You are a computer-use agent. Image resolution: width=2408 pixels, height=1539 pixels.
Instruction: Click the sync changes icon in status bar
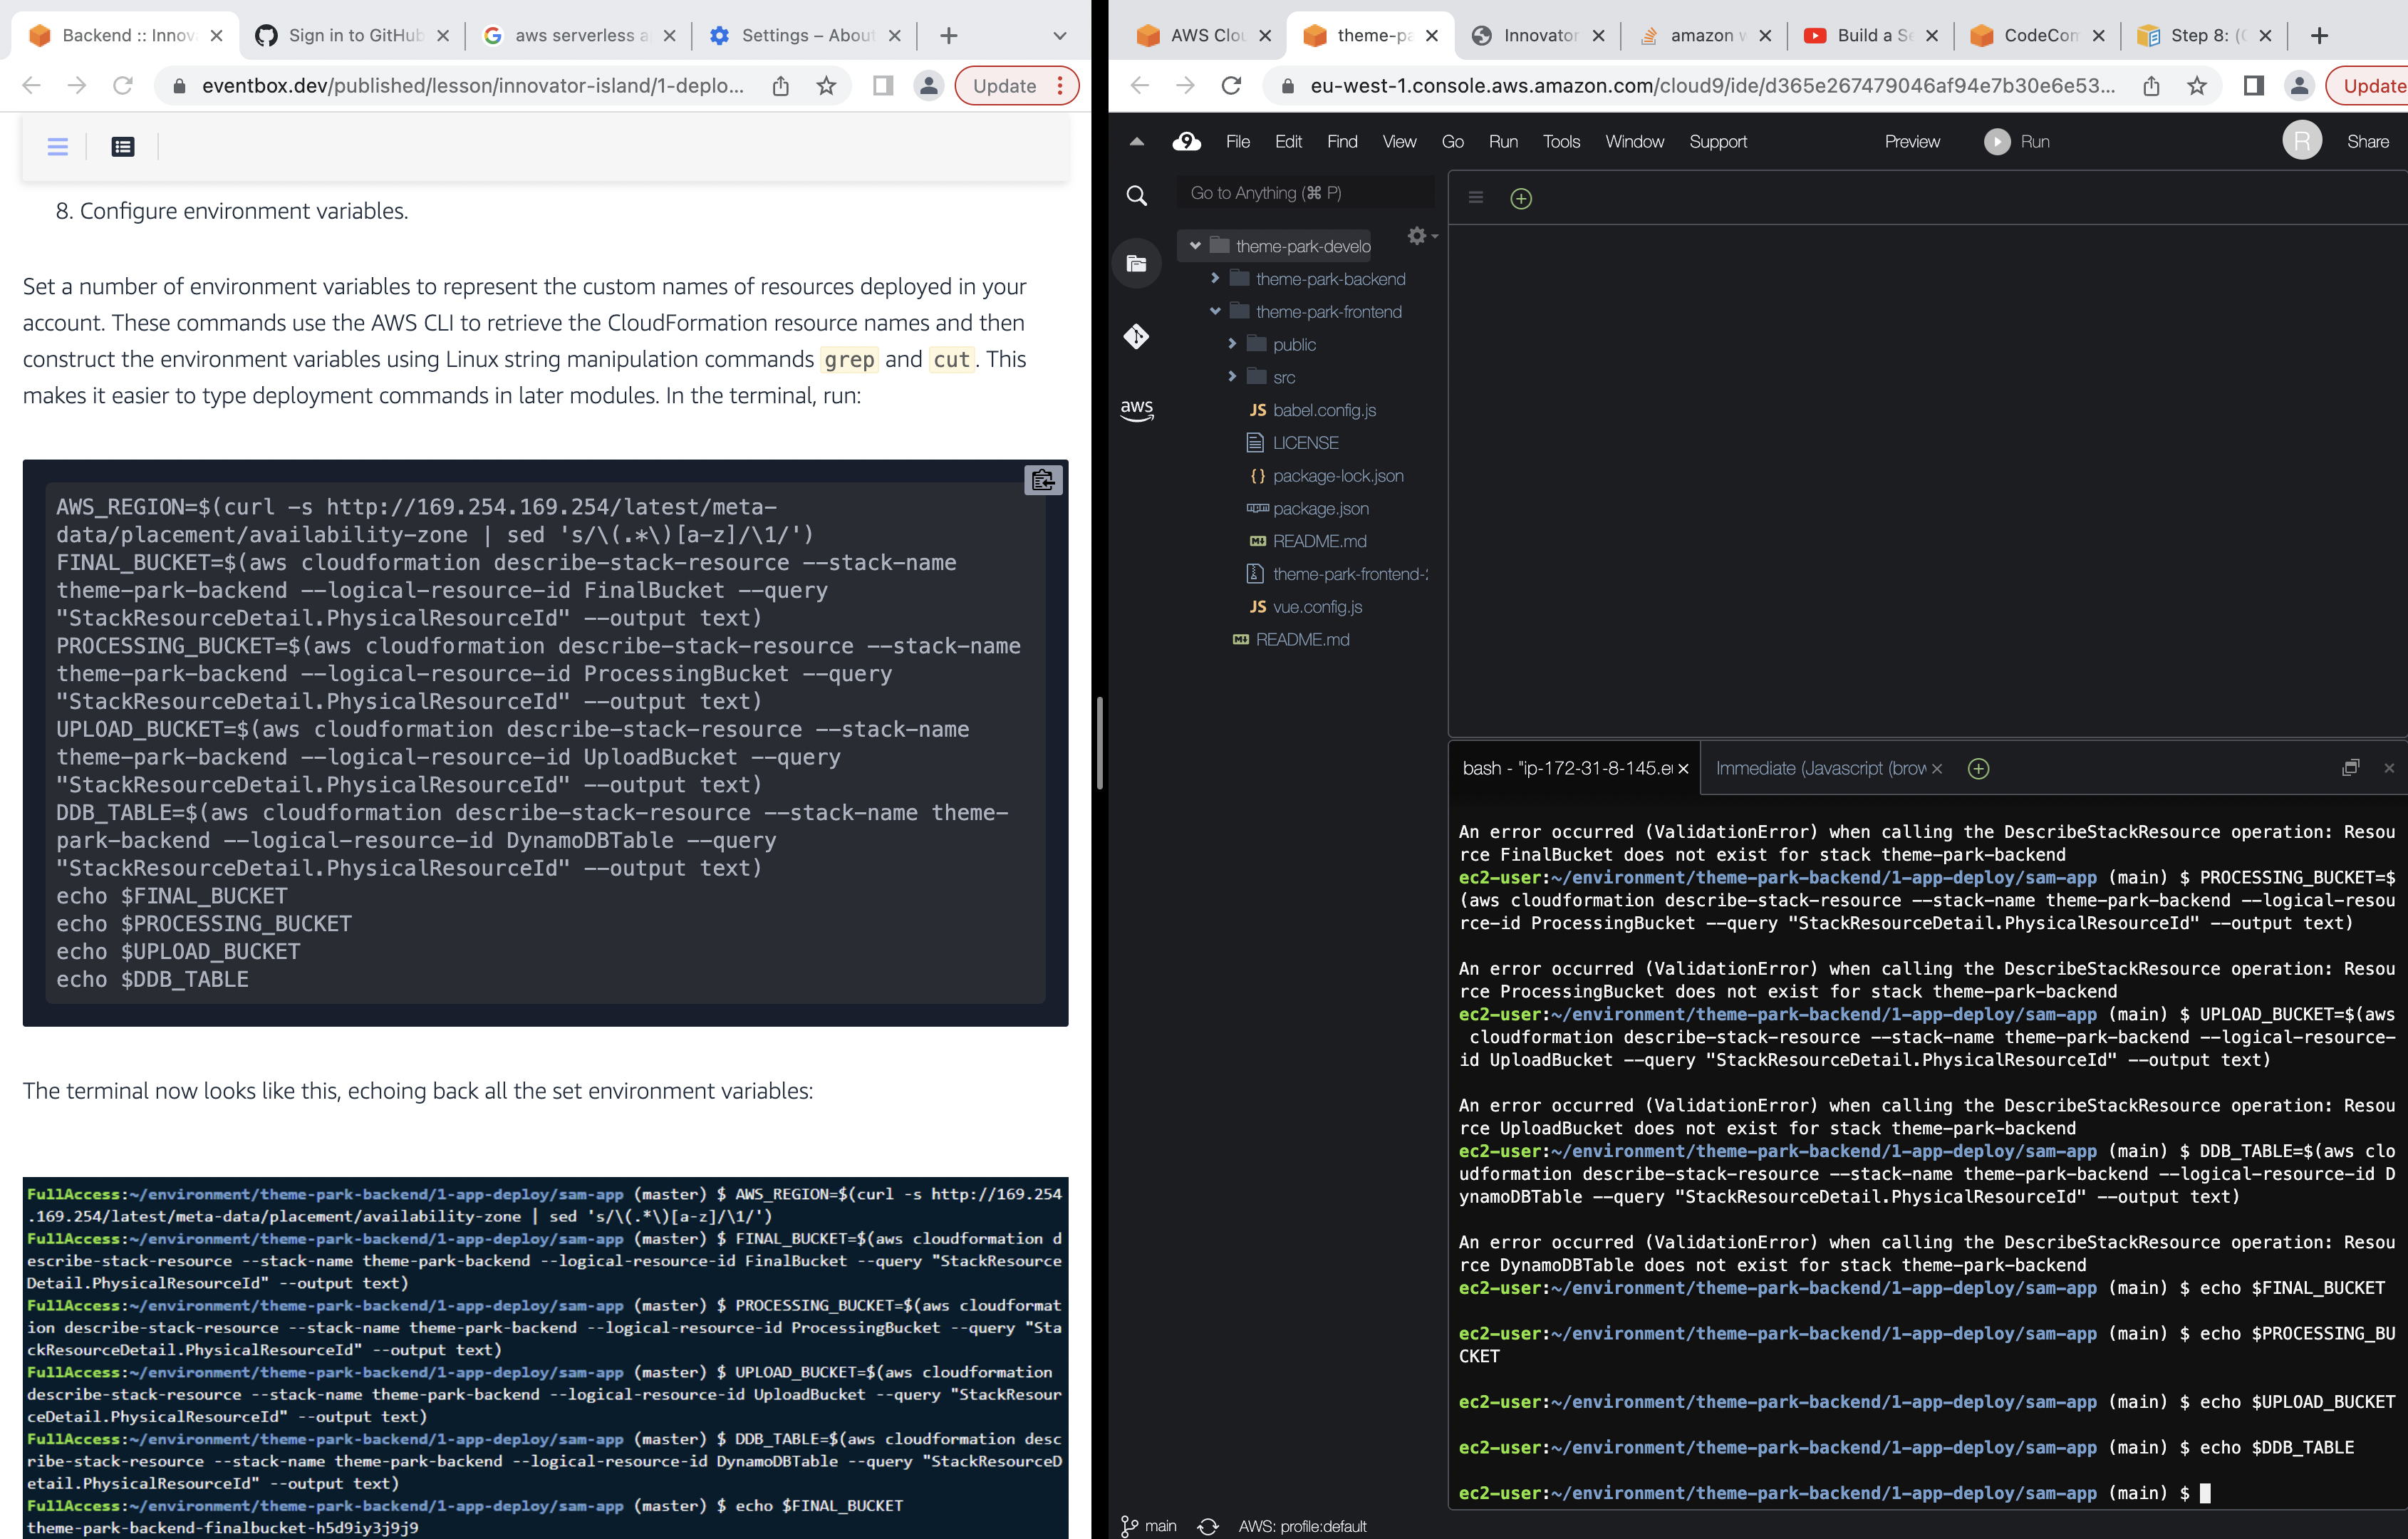[1208, 1526]
